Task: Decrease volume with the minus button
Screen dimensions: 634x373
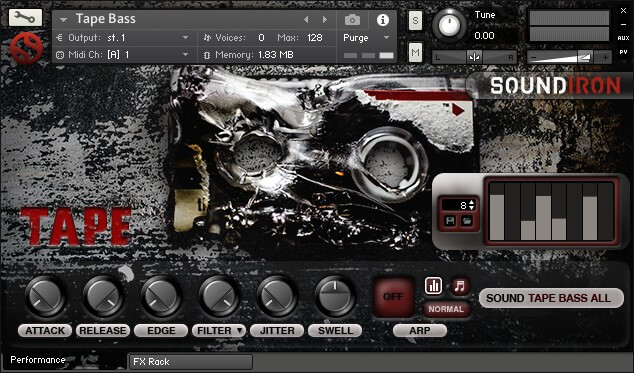Action: pos(534,58)
